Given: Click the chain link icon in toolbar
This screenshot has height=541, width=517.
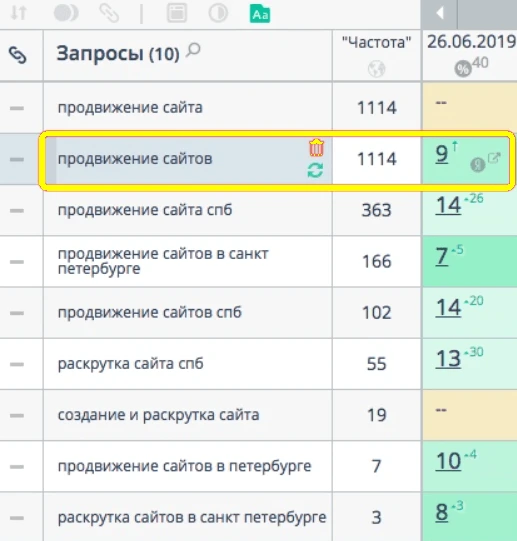Looking at the screenshot, I should click(109, 13).
